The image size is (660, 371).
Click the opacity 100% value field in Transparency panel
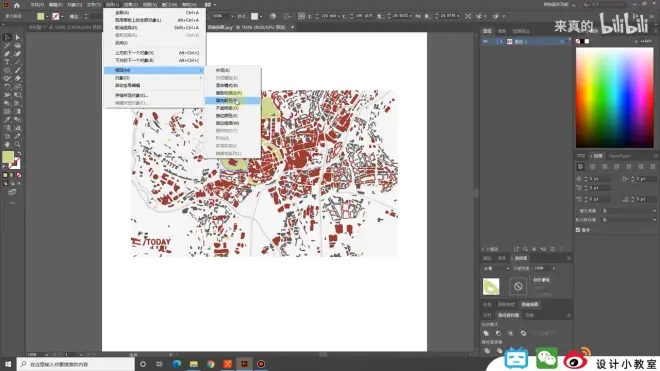pyautogui.click(x=541, y=268)
